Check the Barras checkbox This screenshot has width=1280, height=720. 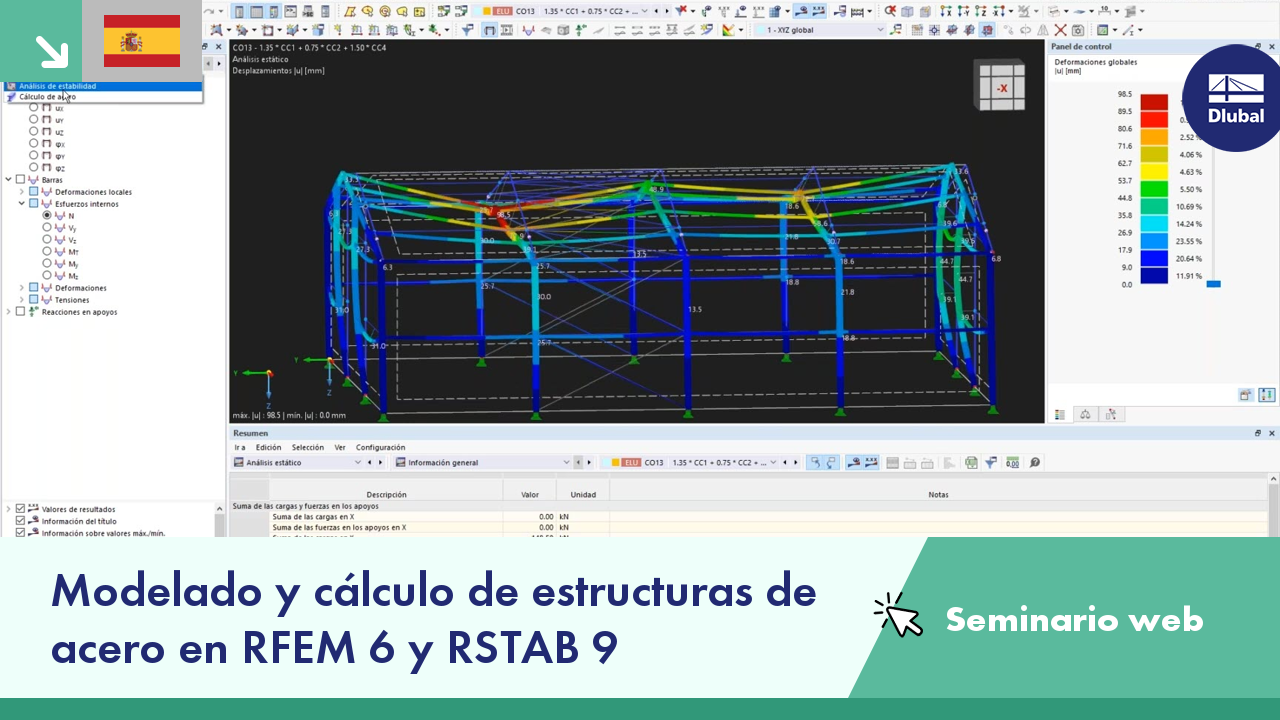coord(21,179)
